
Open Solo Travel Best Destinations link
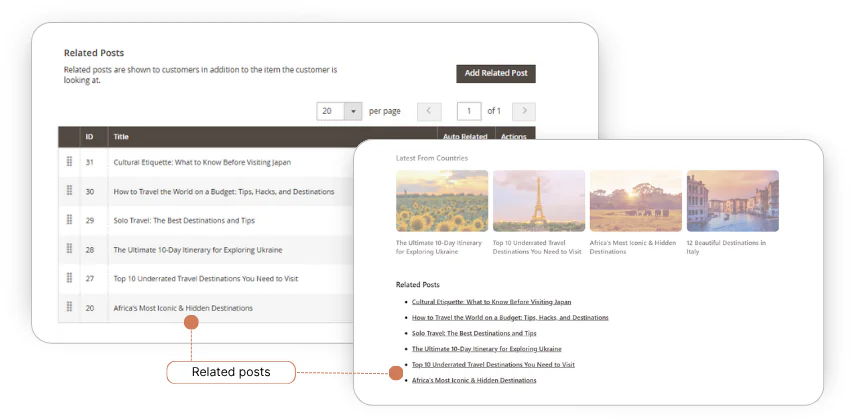[474, 333]
